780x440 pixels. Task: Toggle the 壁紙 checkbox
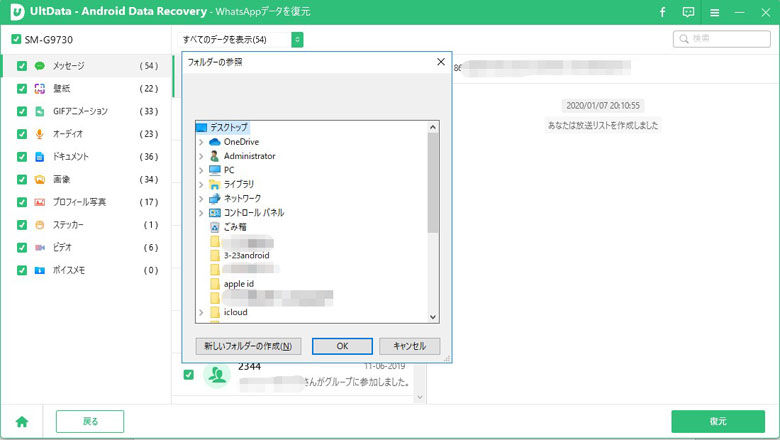coord(22,88)
